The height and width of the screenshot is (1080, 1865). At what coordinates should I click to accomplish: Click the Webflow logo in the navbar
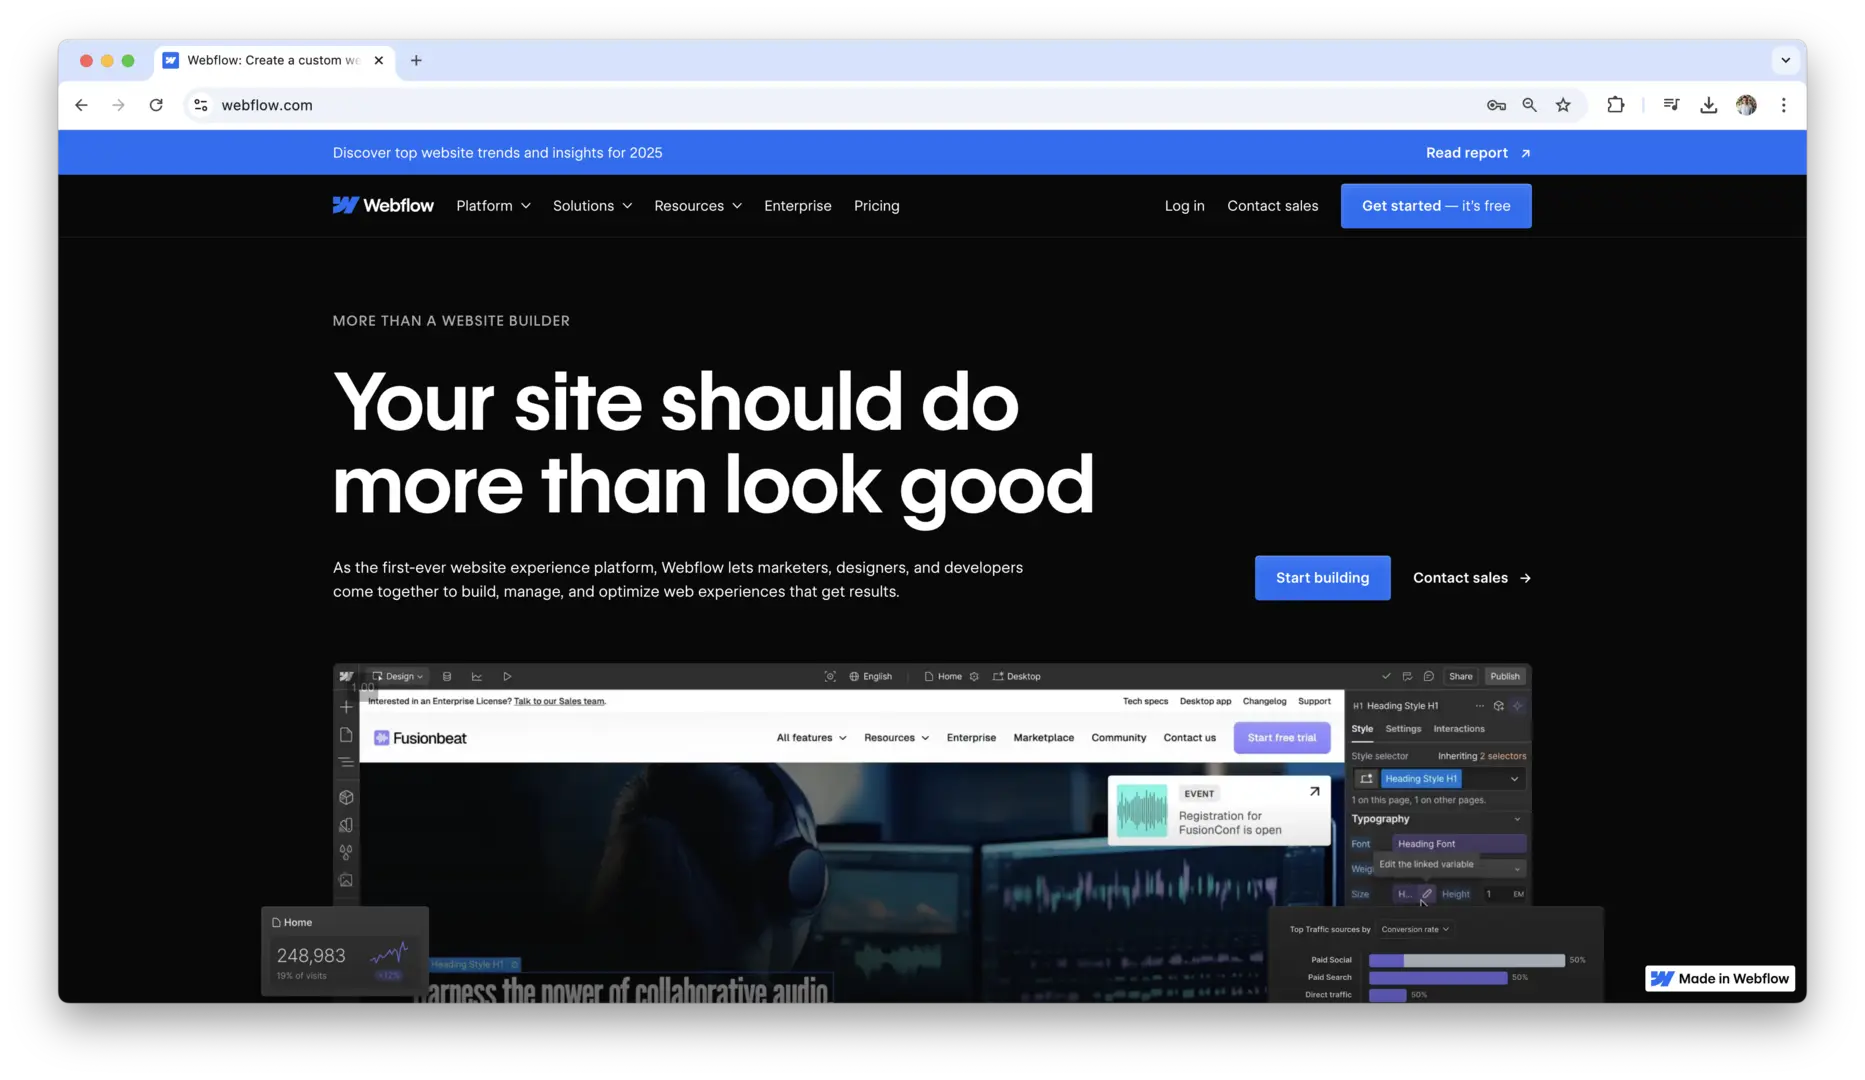click(x=383, y=206)
